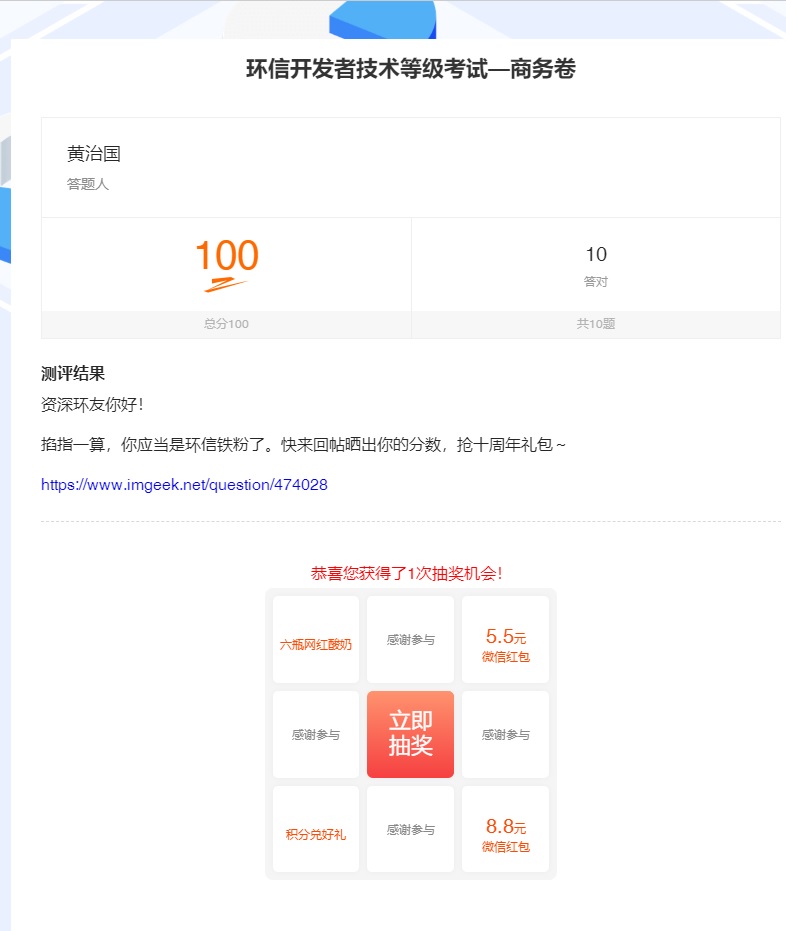
Task: Select the 六瓶网红酸奶 prize tile
Action: [316, 639]
